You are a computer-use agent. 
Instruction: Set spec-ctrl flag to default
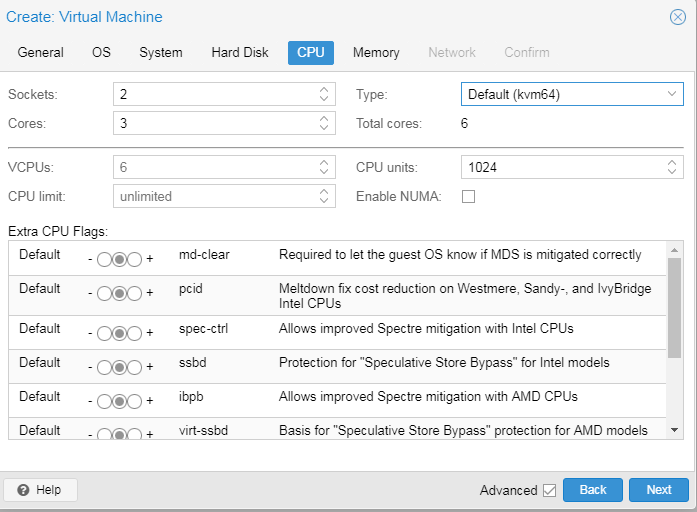click(x=119, y=333)
